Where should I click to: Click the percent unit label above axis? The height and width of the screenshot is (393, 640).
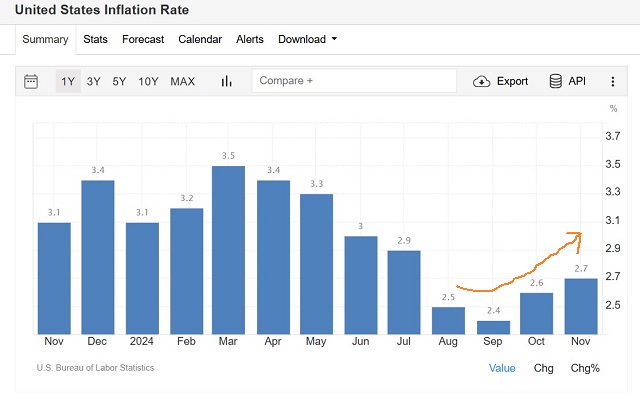(x=613, y=109)
